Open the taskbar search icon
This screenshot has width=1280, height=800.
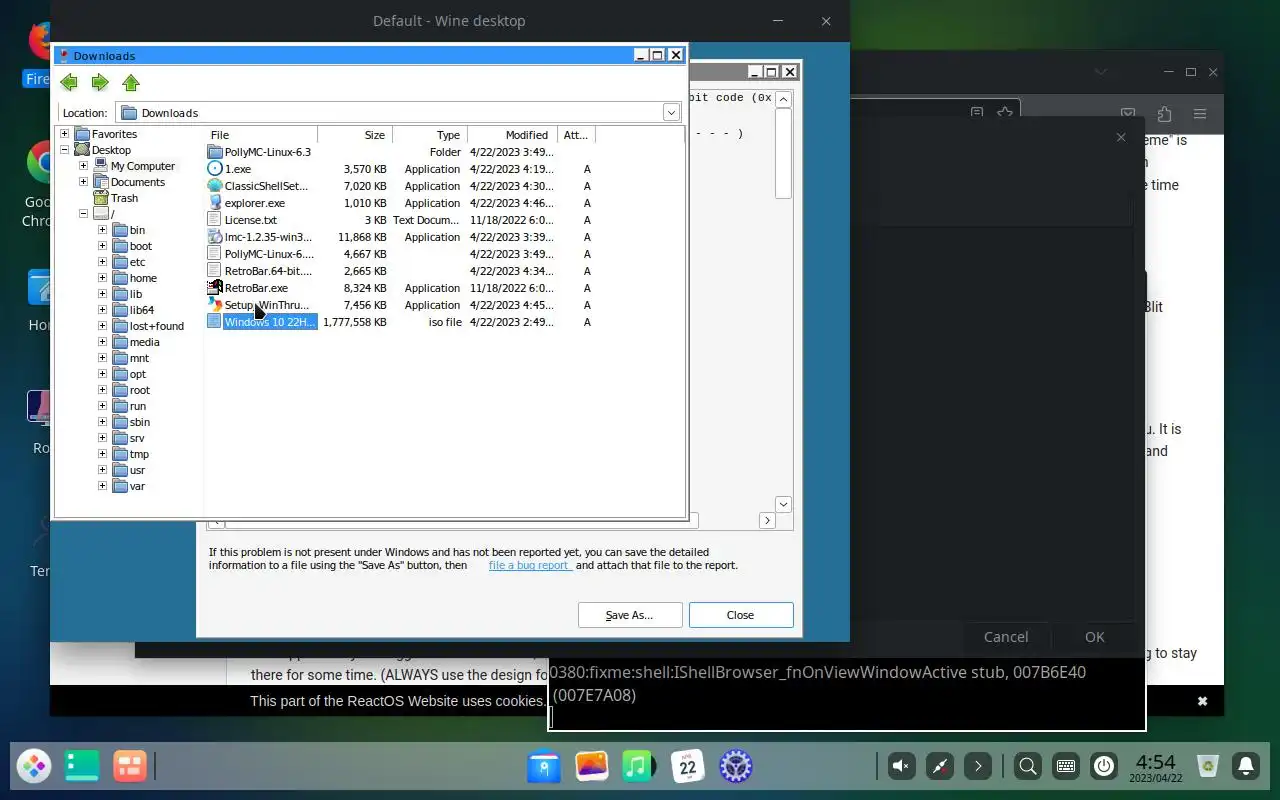1027,766
